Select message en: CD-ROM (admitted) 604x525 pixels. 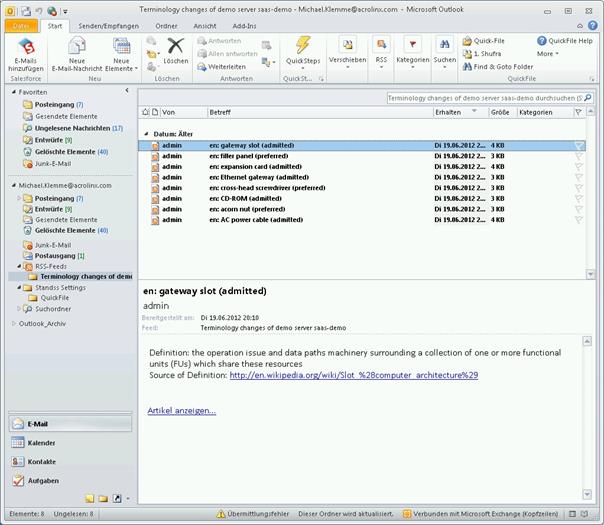coord(362,198)
